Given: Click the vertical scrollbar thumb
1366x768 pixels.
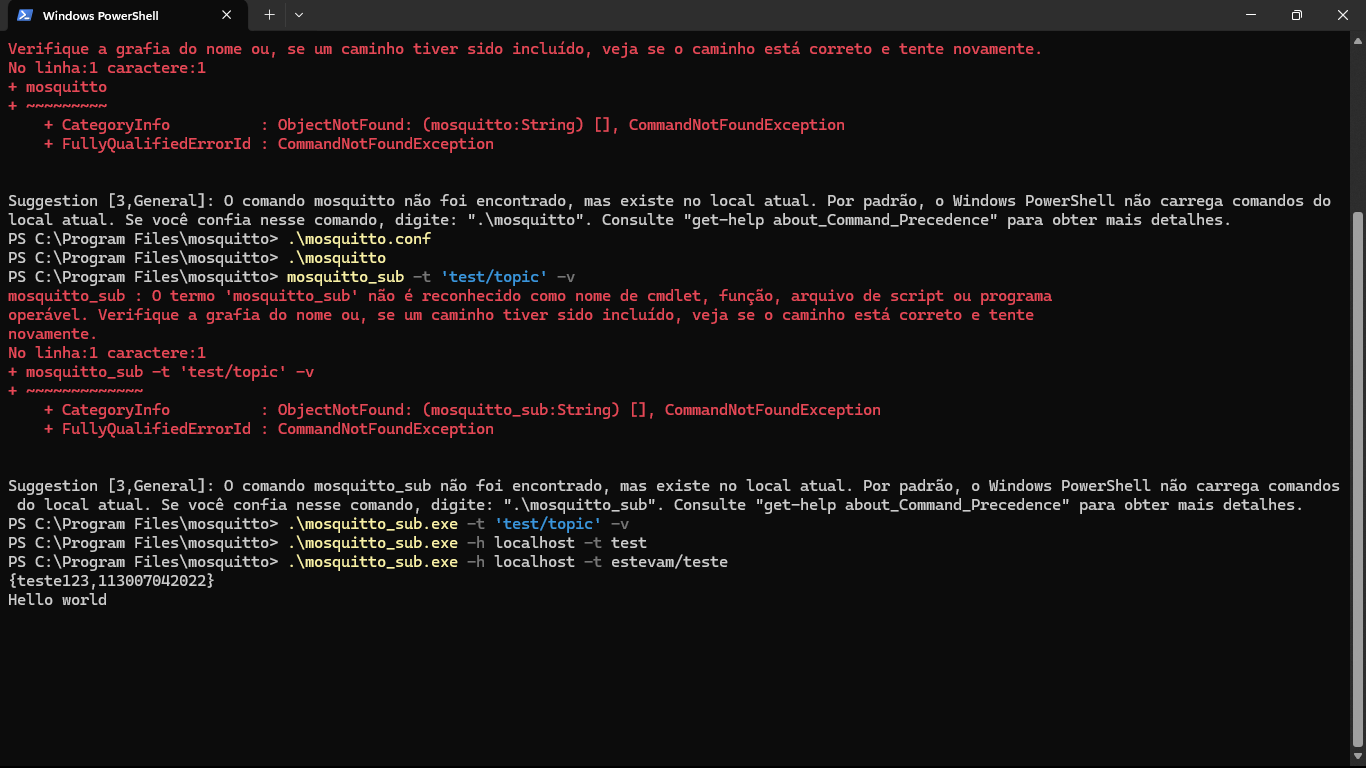Looking at the screenshot, I should [x=1357, y=478].
